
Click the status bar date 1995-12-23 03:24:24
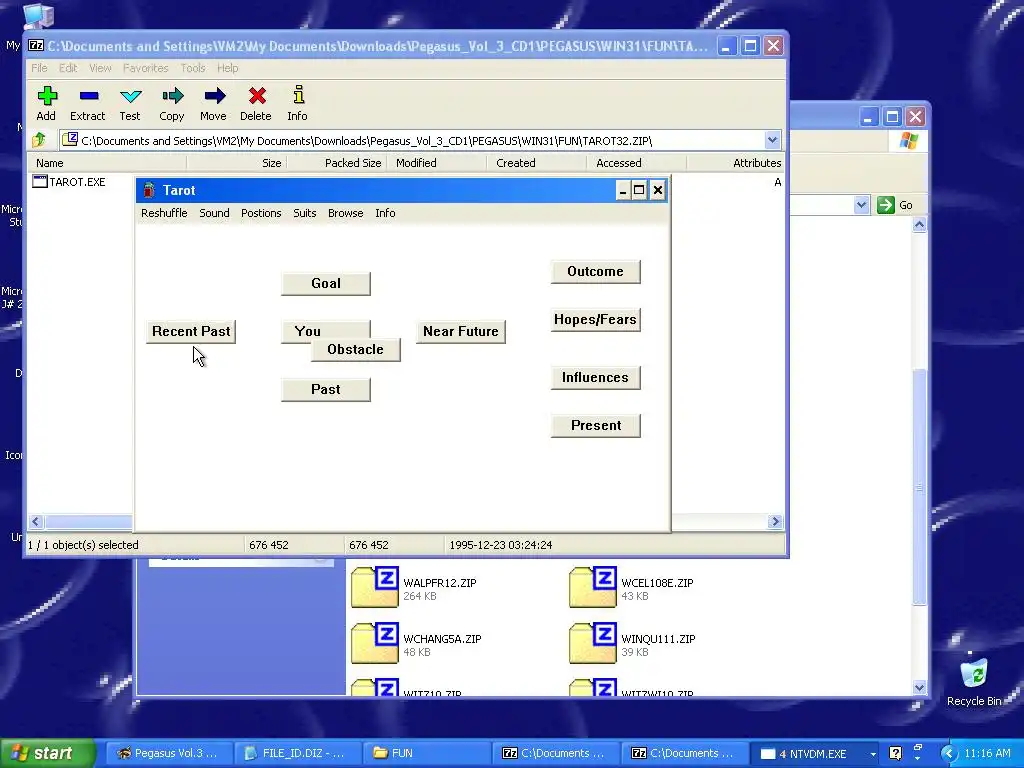[x=500, y=545]
